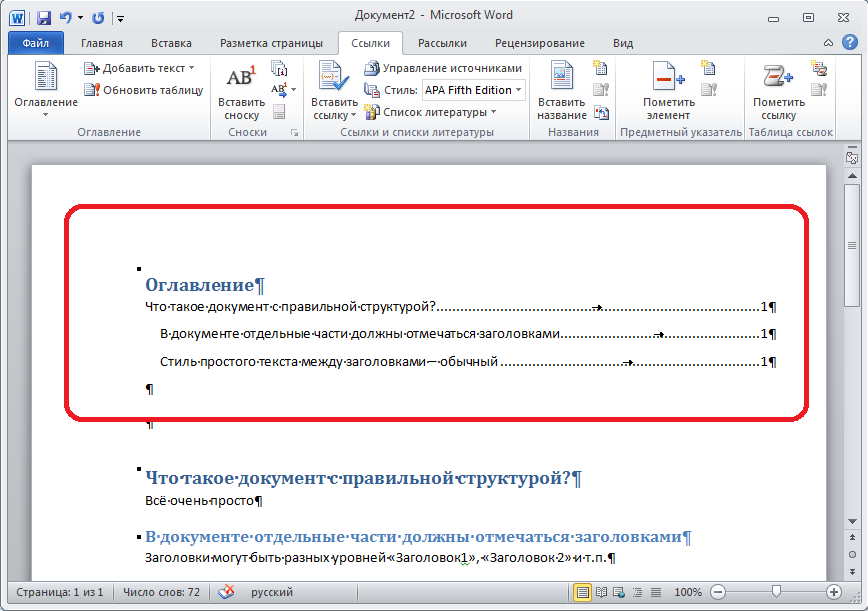The height and width of the screenshot is (611, 868).
Task: Switch to Full Screen Reading view
Action: pyautogui.click(x=600, y=592)
